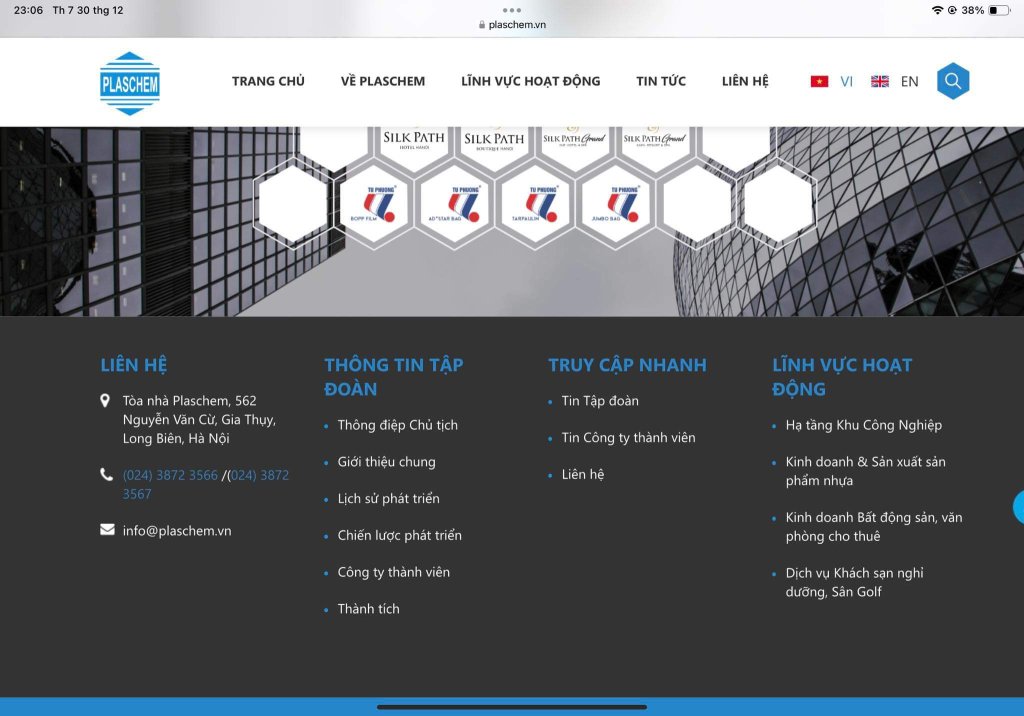Click the location pin icon beside address
1024x716 pixels.
104,400
